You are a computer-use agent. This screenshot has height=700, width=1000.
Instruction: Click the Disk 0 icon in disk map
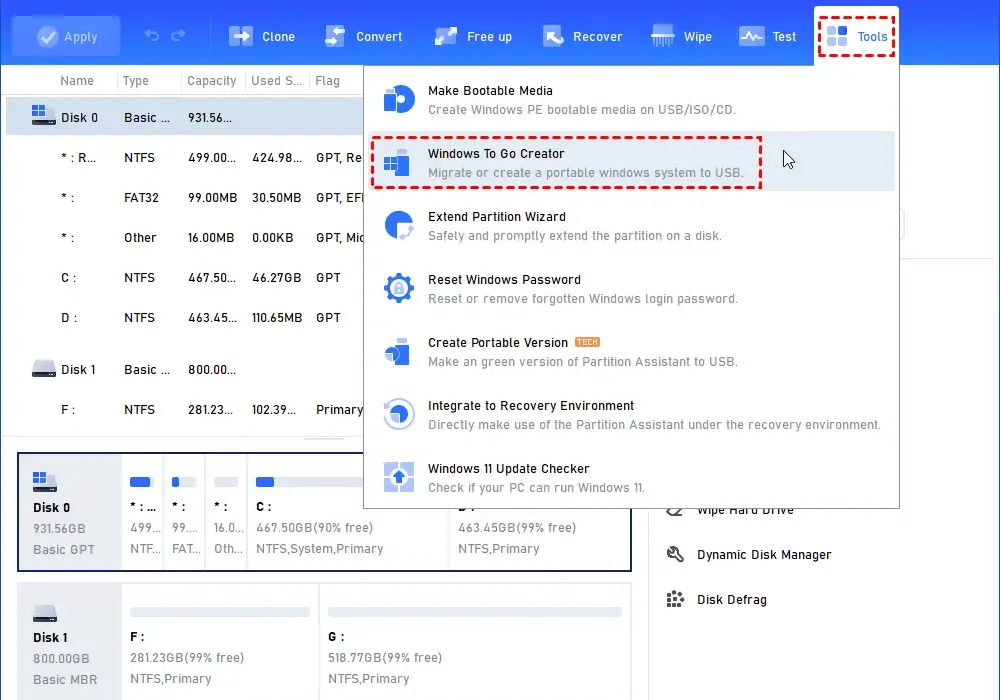click(45, 482)
